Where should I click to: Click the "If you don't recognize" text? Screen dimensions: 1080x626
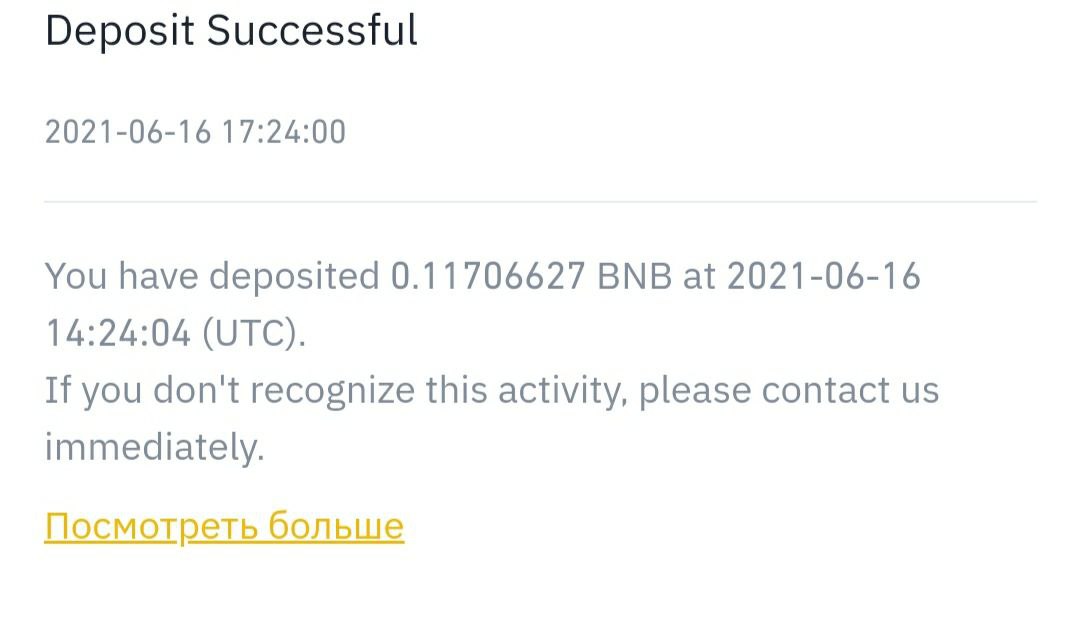(x=230, y=390)
